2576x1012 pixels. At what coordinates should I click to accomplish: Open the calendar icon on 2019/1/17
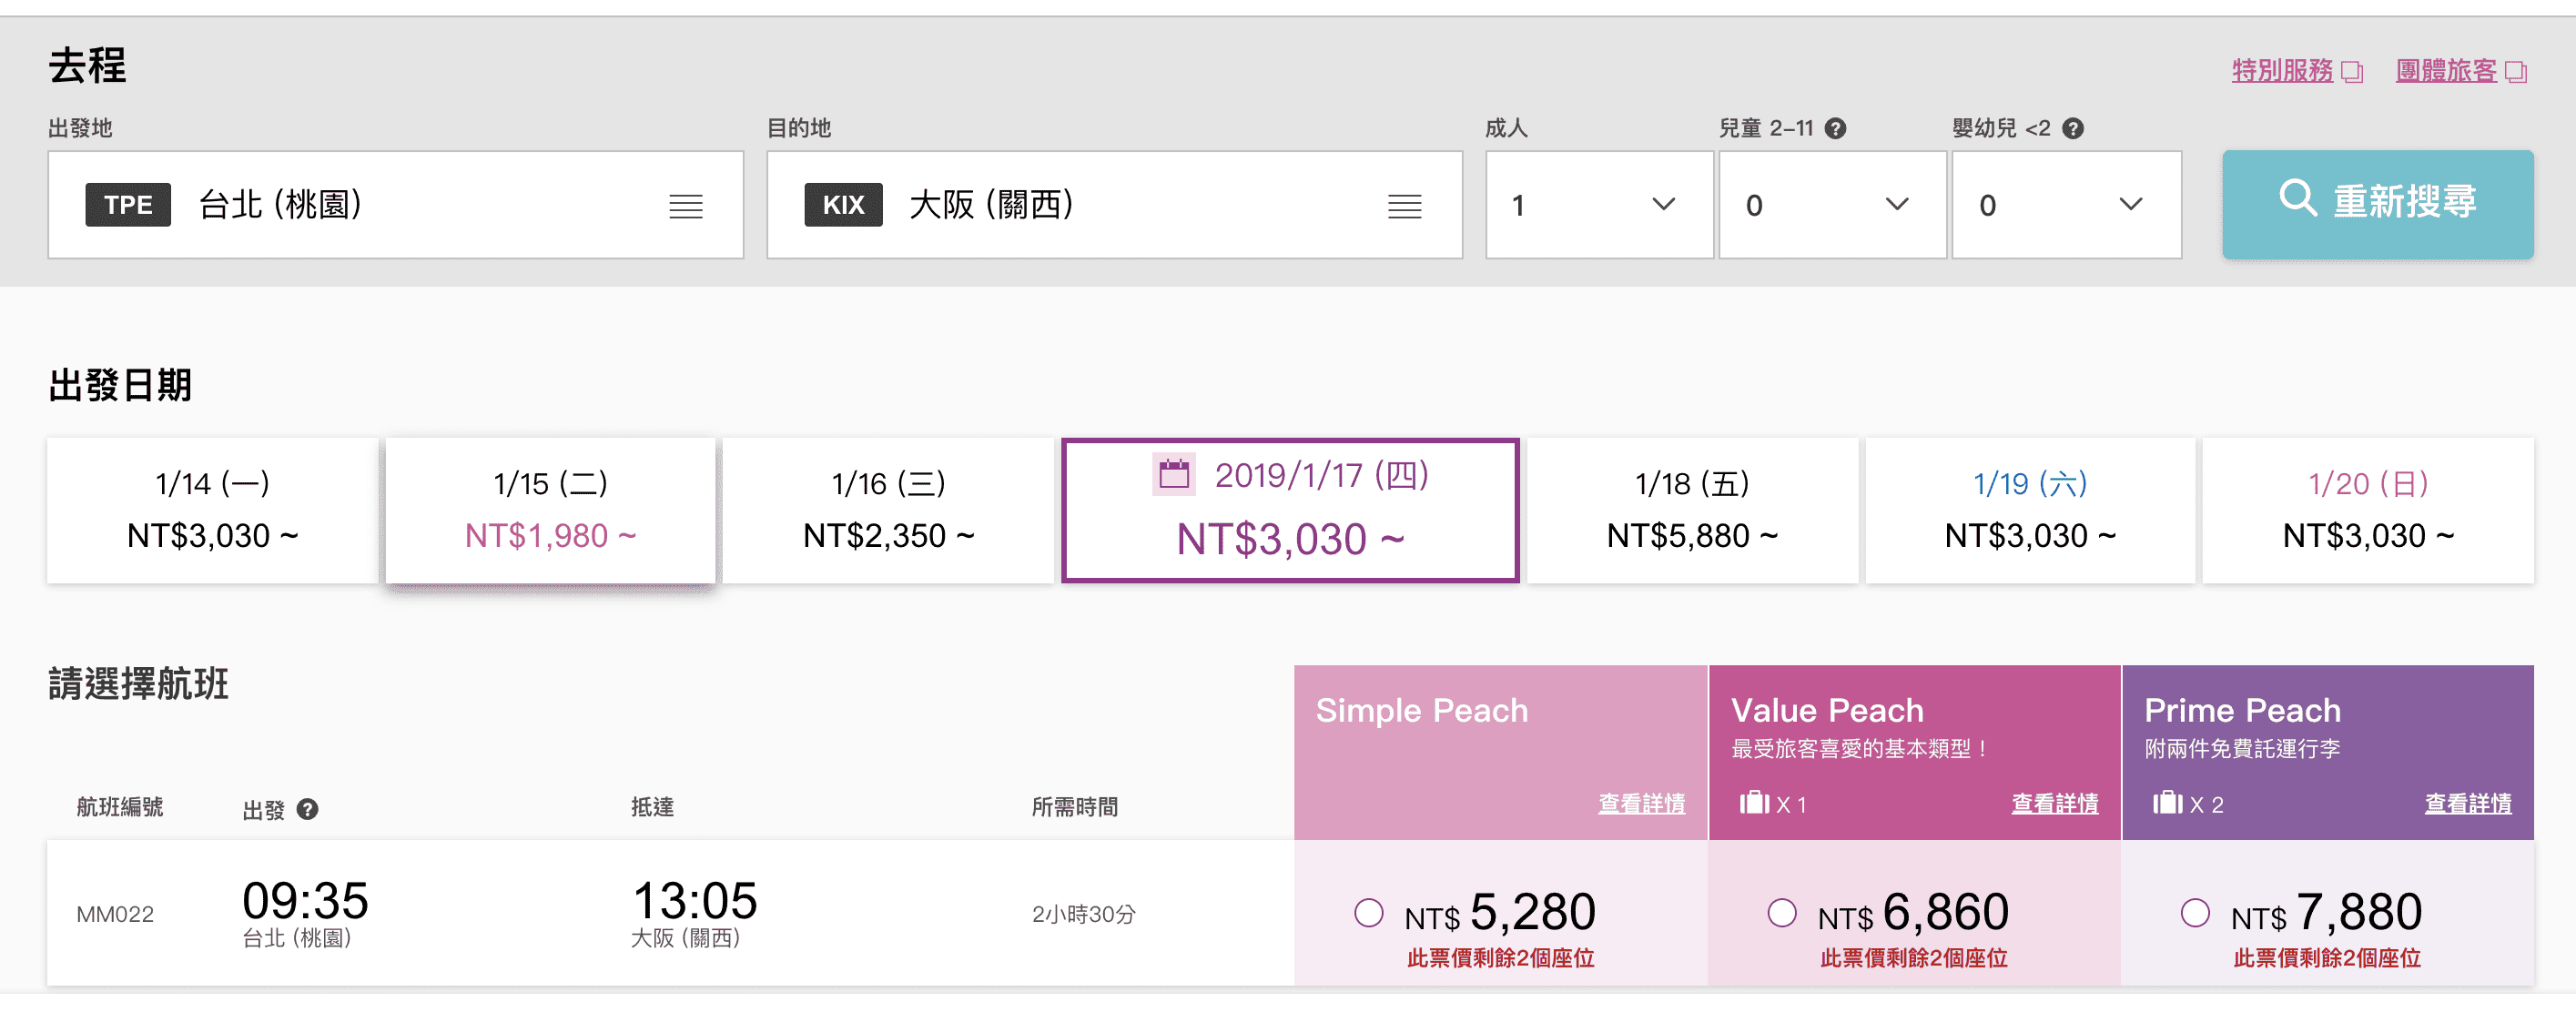[1174, 474]
